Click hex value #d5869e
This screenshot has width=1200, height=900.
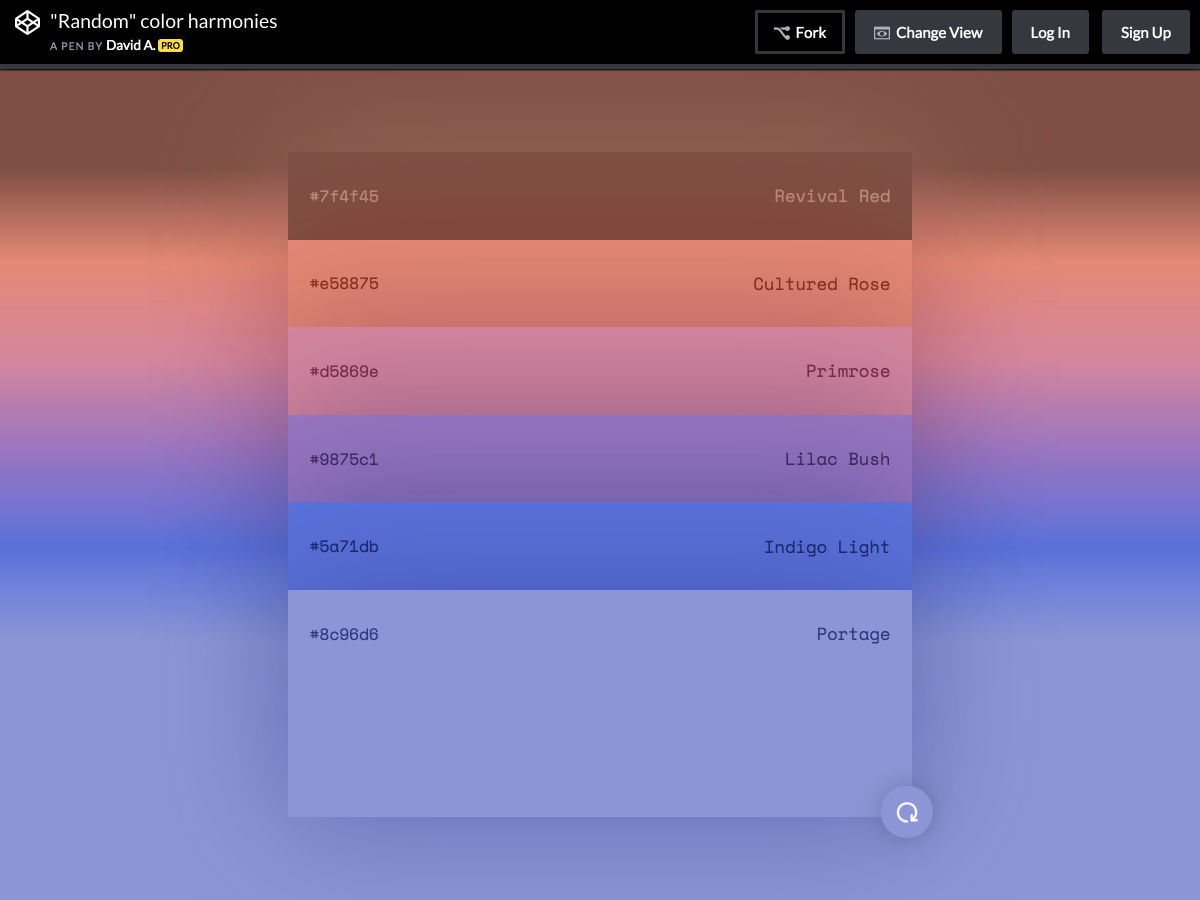click(x=344, y=371)
